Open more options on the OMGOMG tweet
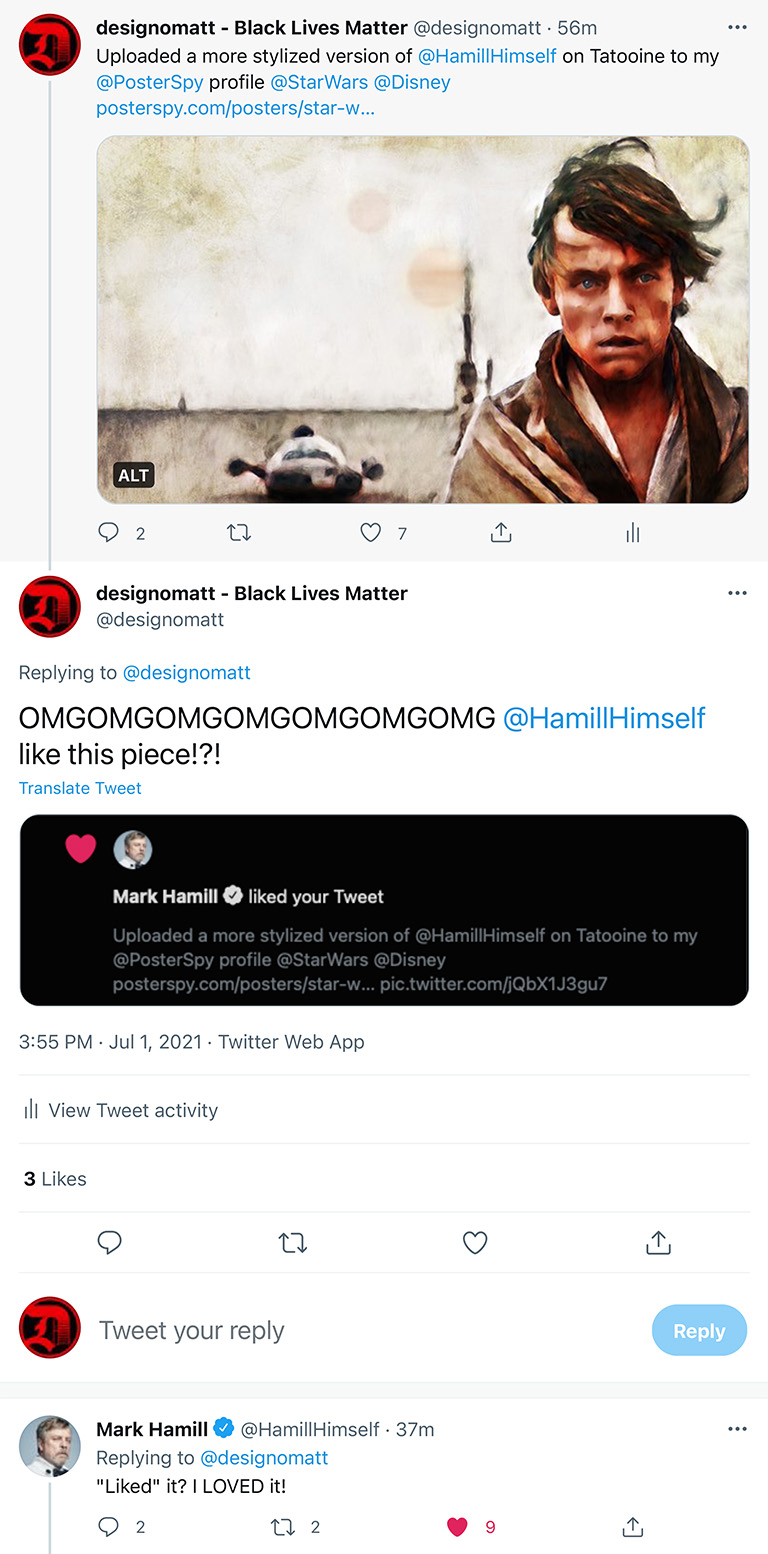The height and width of the screenshot is (1554, 768). pos(737,592)
